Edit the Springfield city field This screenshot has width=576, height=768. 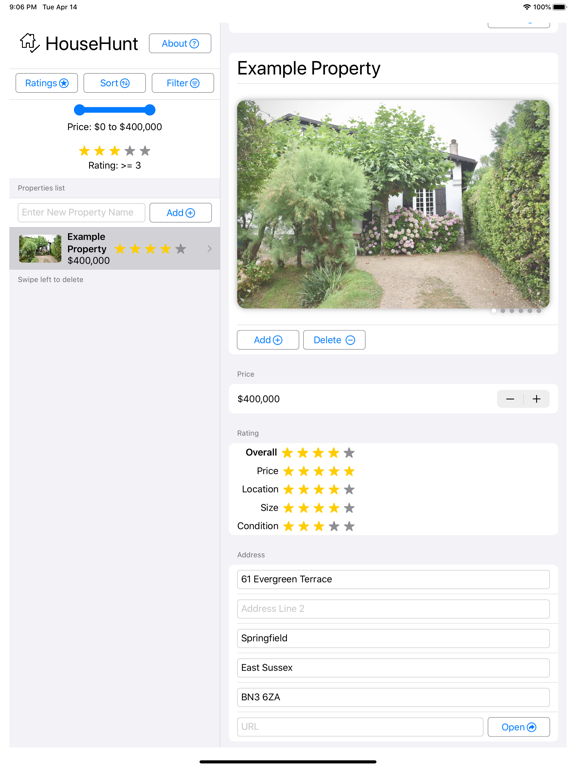point(393,638)
